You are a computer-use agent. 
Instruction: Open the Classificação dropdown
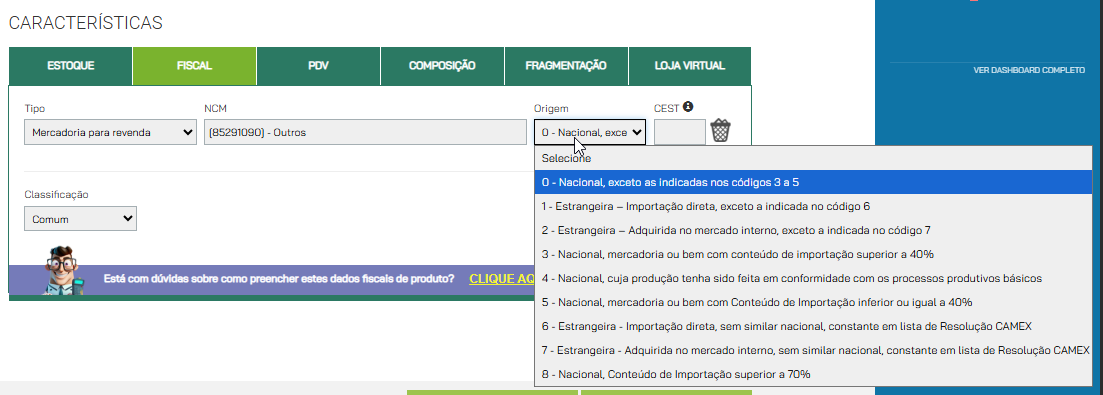(80, 219)
